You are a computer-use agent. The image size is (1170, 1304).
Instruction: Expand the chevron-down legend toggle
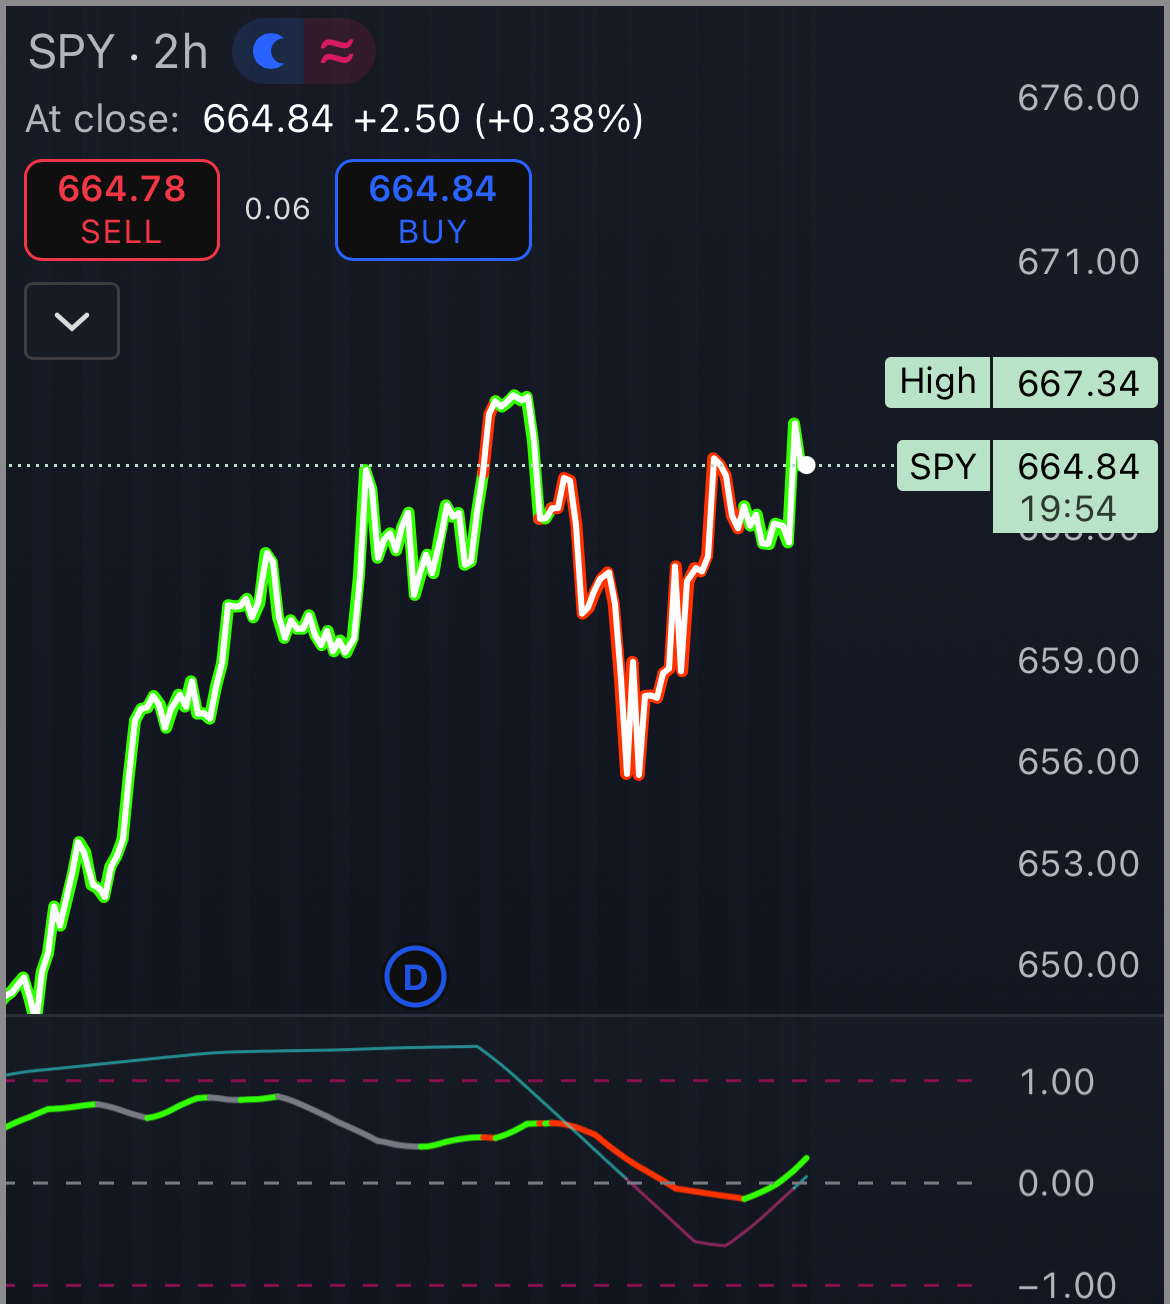(x=72, y=321)
